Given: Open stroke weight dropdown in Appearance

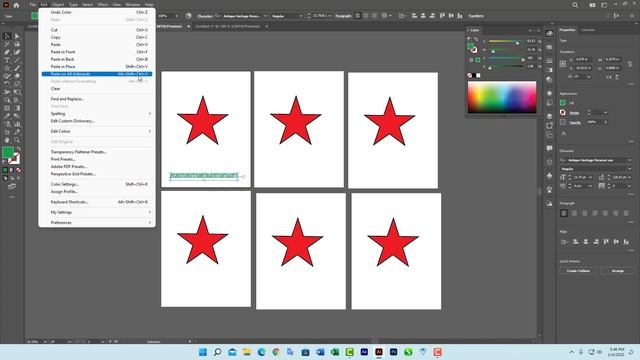Looking at the screenshot, I should click(606, 113).
